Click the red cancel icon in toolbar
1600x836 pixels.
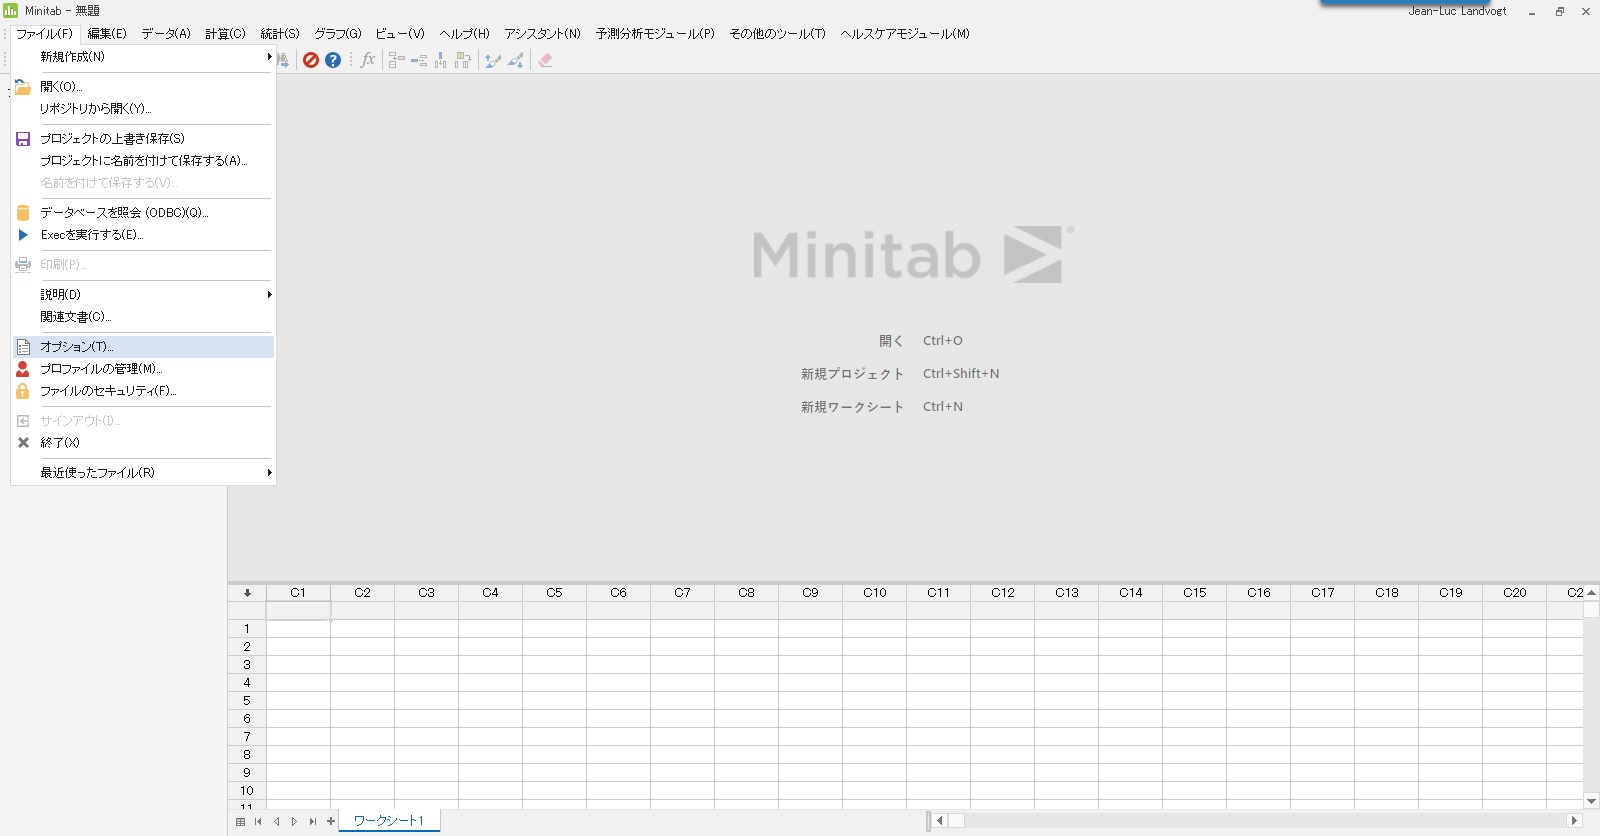point(311,60)
